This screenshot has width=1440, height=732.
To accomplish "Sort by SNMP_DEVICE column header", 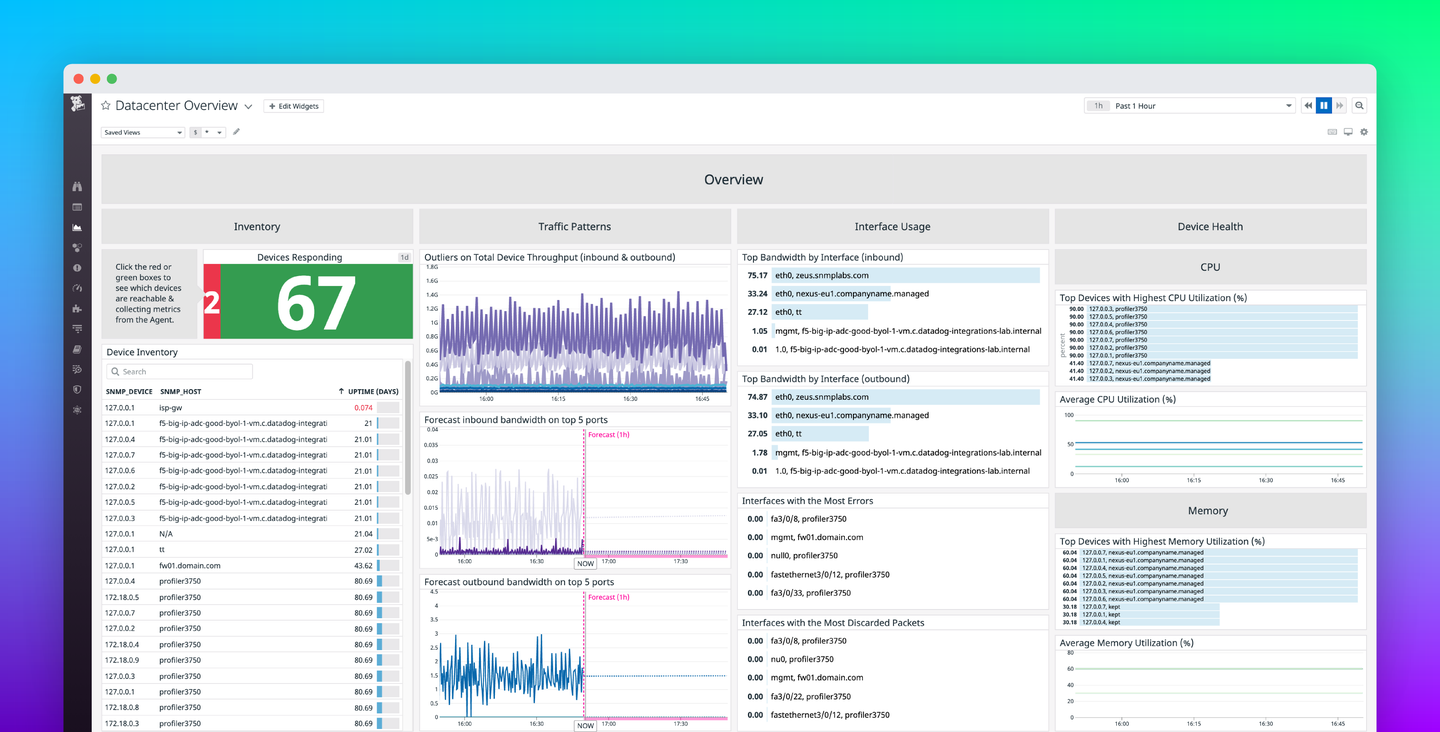I will pyautogui.click(x=129, y=391).
